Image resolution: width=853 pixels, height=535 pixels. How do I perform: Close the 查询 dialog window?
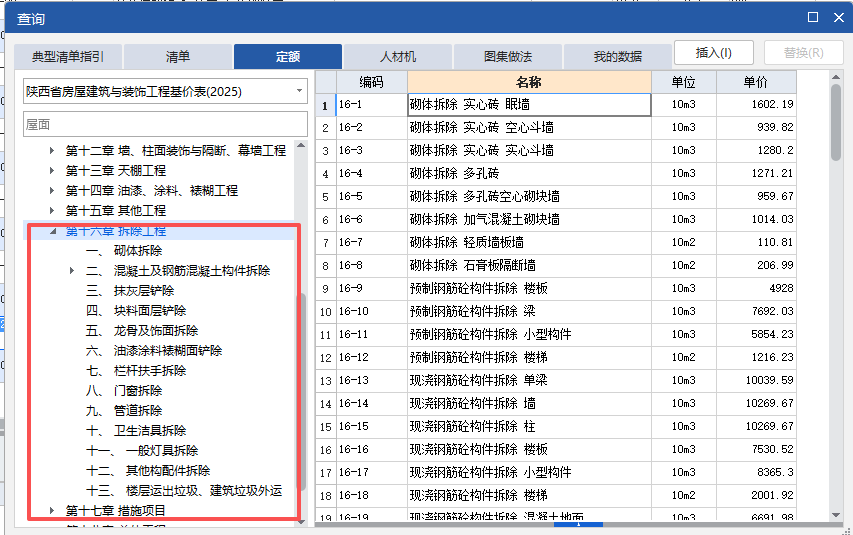839,17
